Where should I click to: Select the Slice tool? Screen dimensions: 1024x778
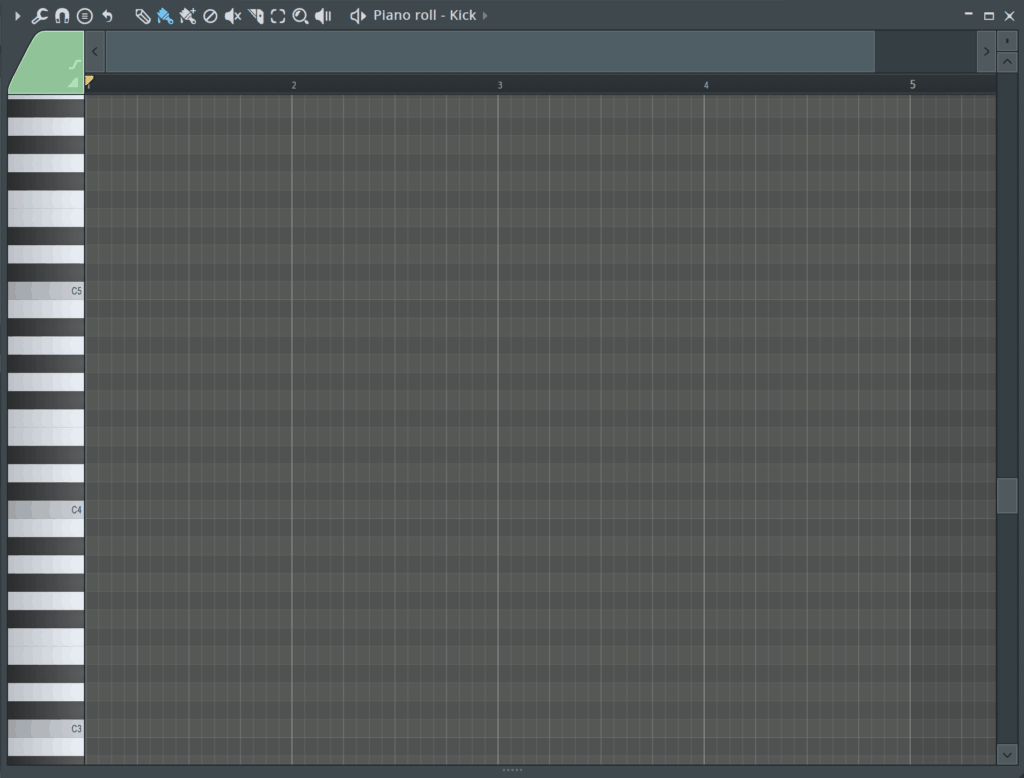click(x=253, y=15)
